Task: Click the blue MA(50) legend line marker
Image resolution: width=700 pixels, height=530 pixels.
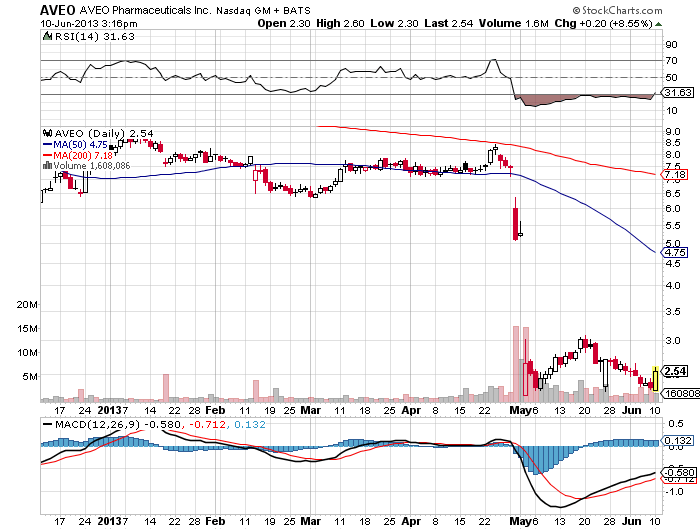Action: coord(47,145)
